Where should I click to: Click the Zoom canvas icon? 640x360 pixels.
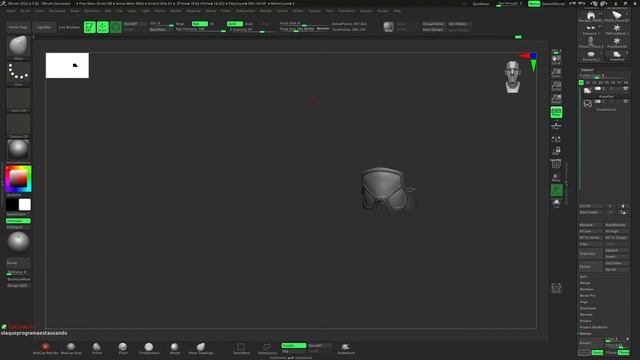[556, 73]
